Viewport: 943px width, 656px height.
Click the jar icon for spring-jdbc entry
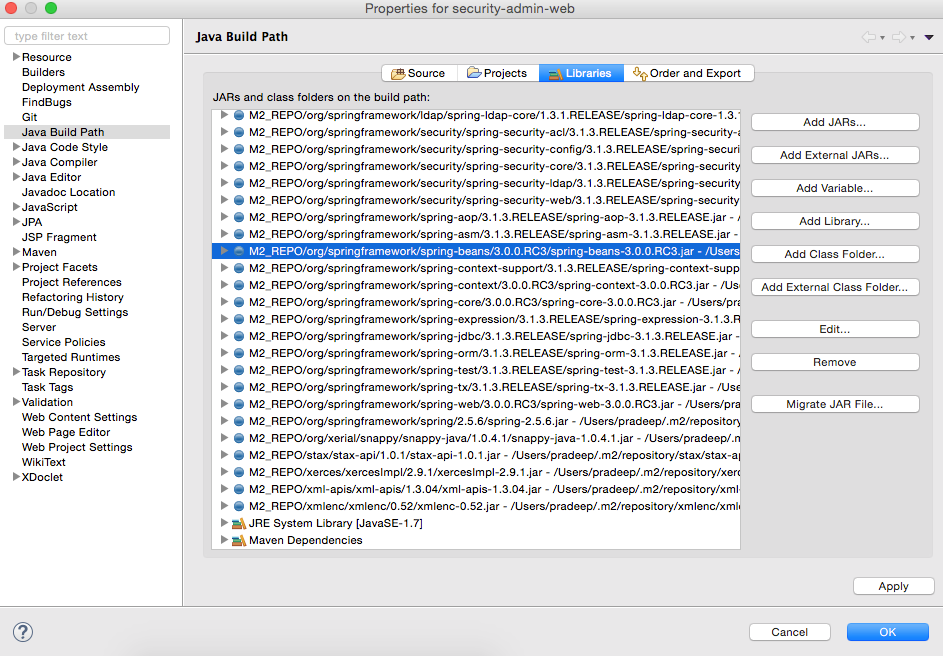(239, 336)
